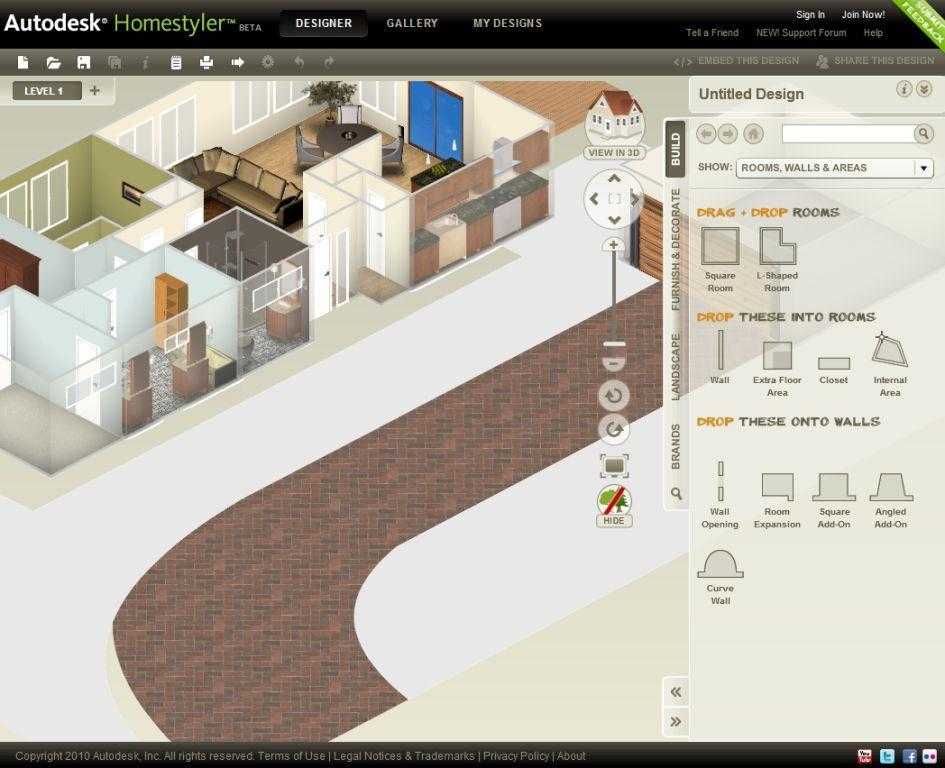Toggle the Hide landscape tree button
The height and width of the screenshot is (768, 945).
click(x=614, y=506)
